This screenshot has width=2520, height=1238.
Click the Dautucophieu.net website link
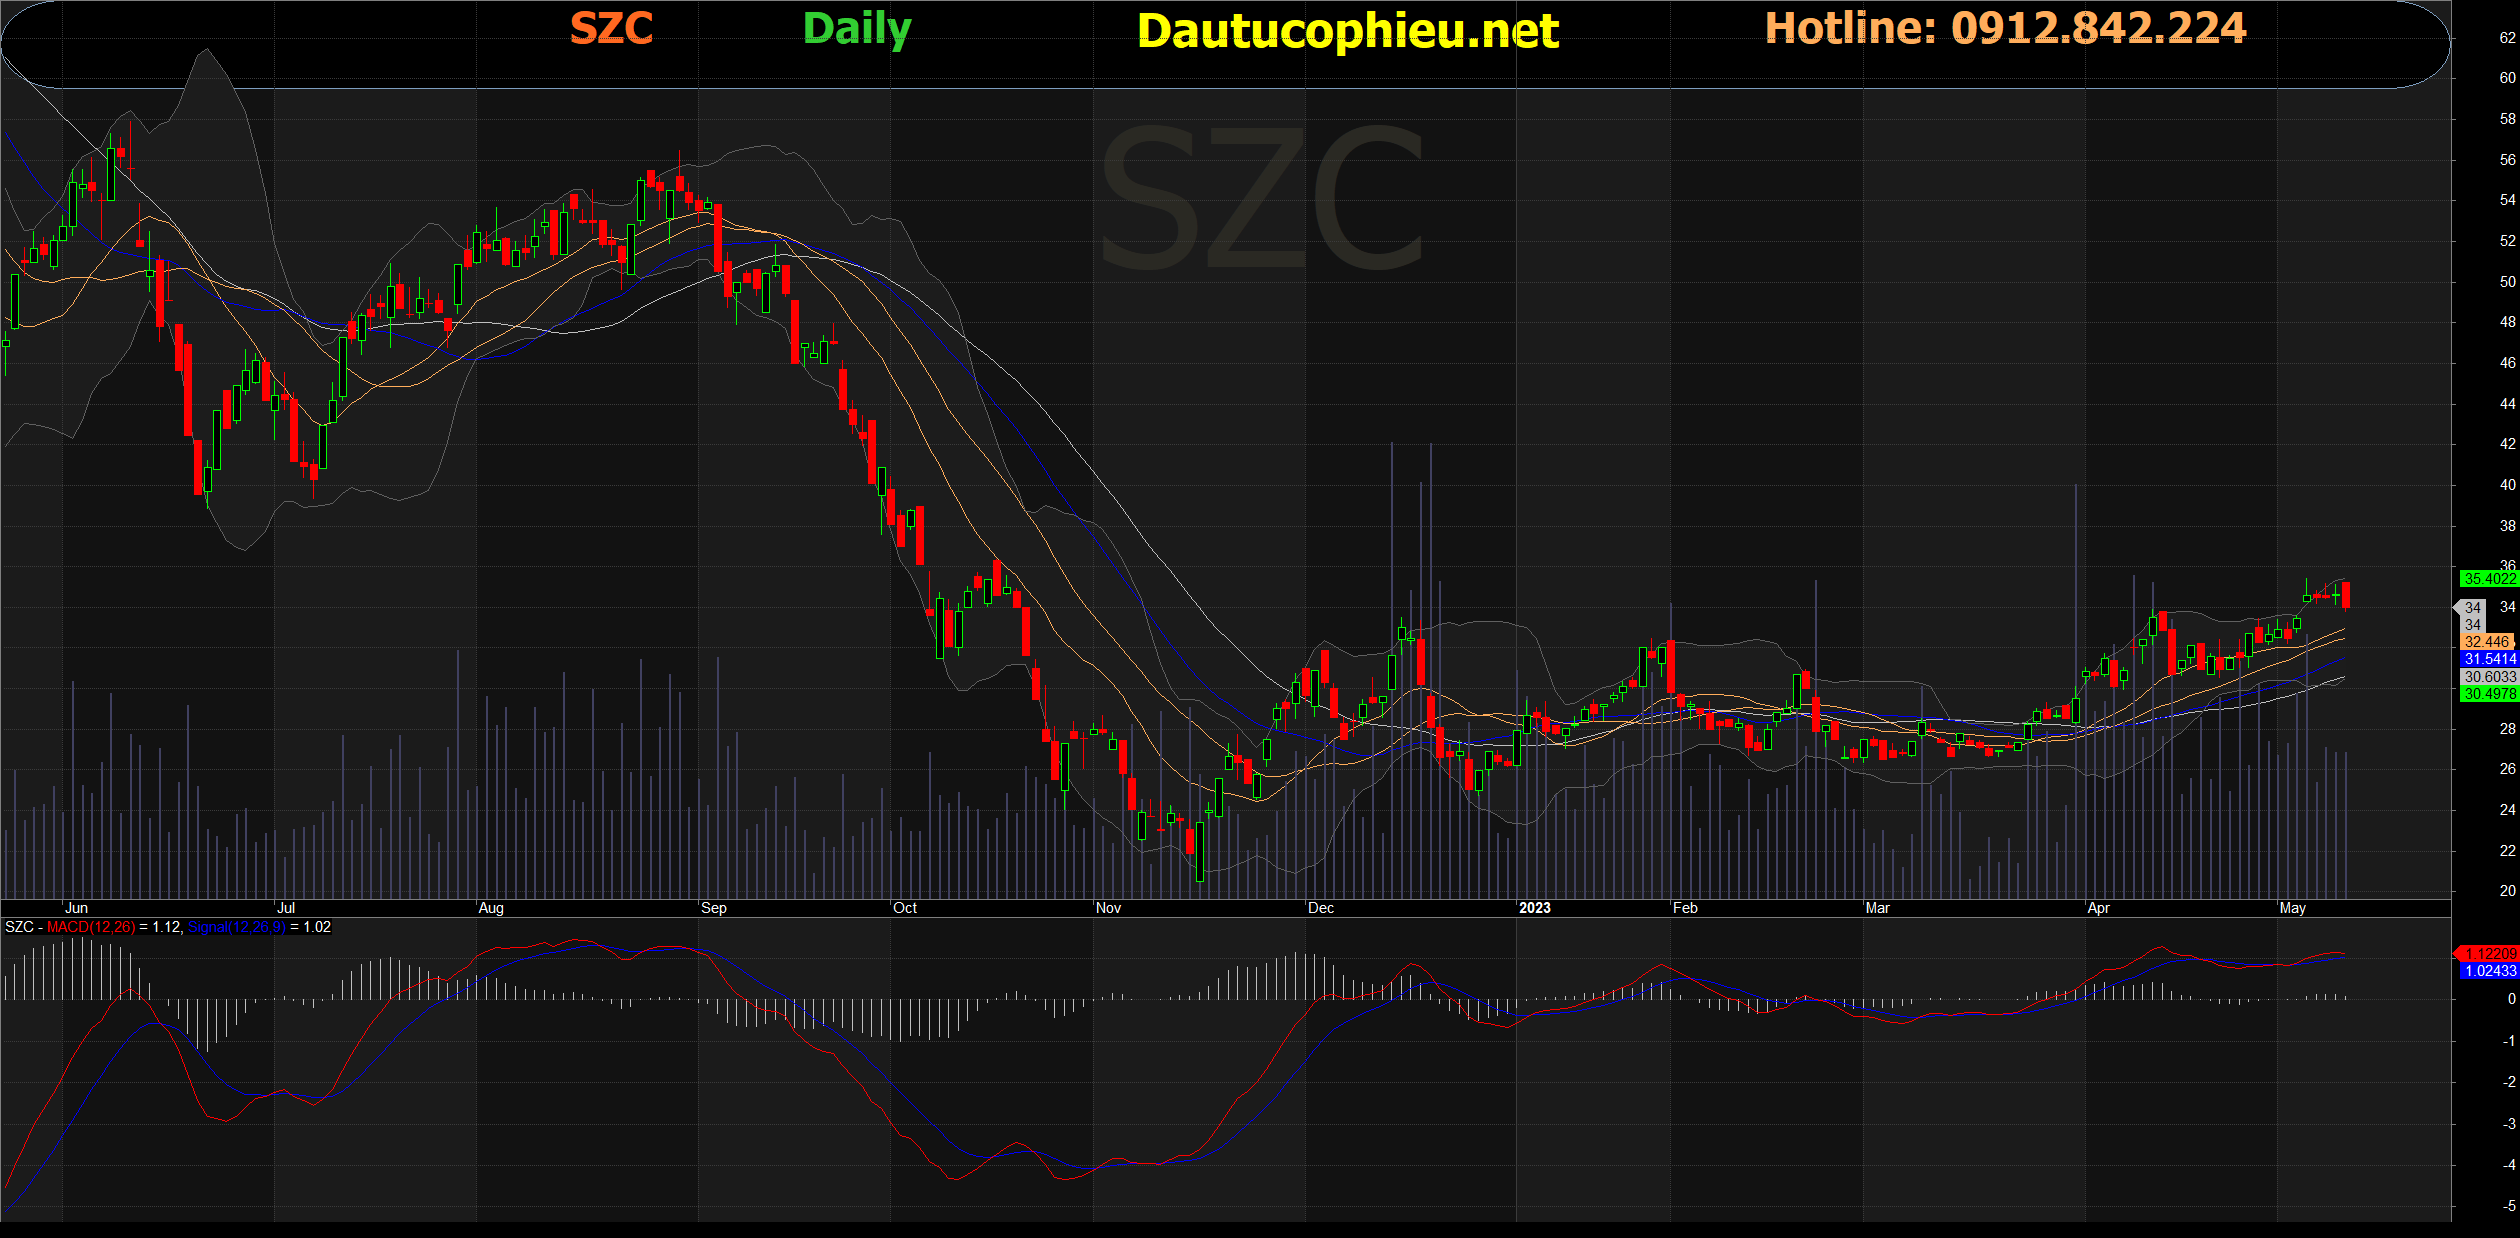[1347, 31]
